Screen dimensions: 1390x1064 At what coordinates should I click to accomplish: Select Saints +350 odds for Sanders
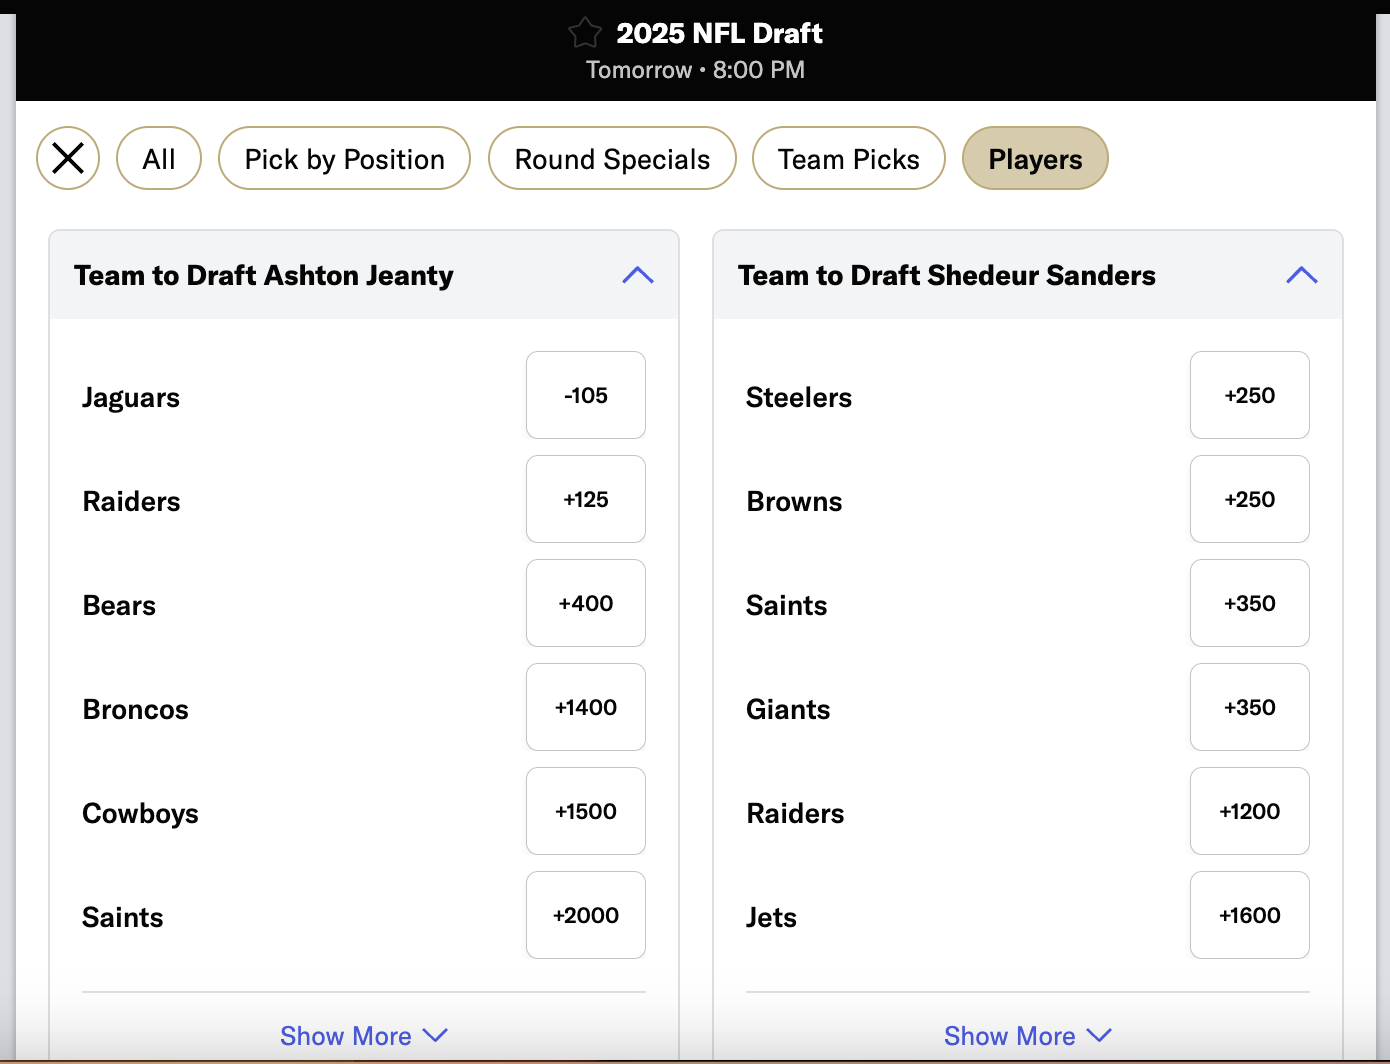click(x=1250, y=603)
